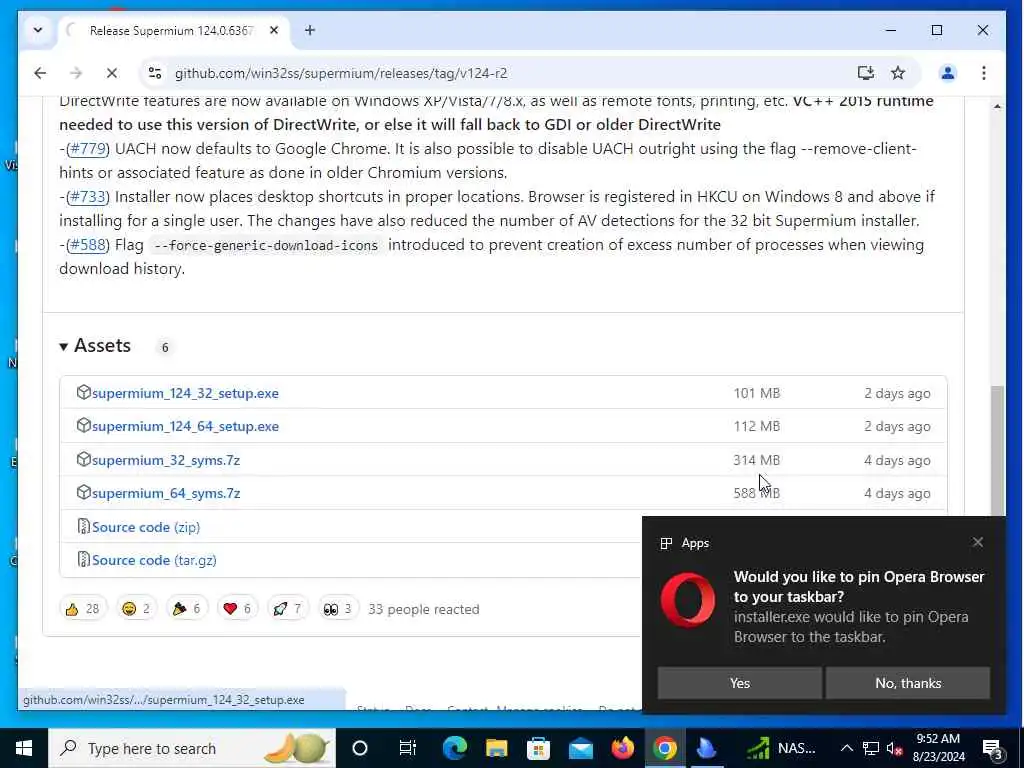Open issue #733 link
Screen dimensions: 1024x768
click(x=88, y=197)
